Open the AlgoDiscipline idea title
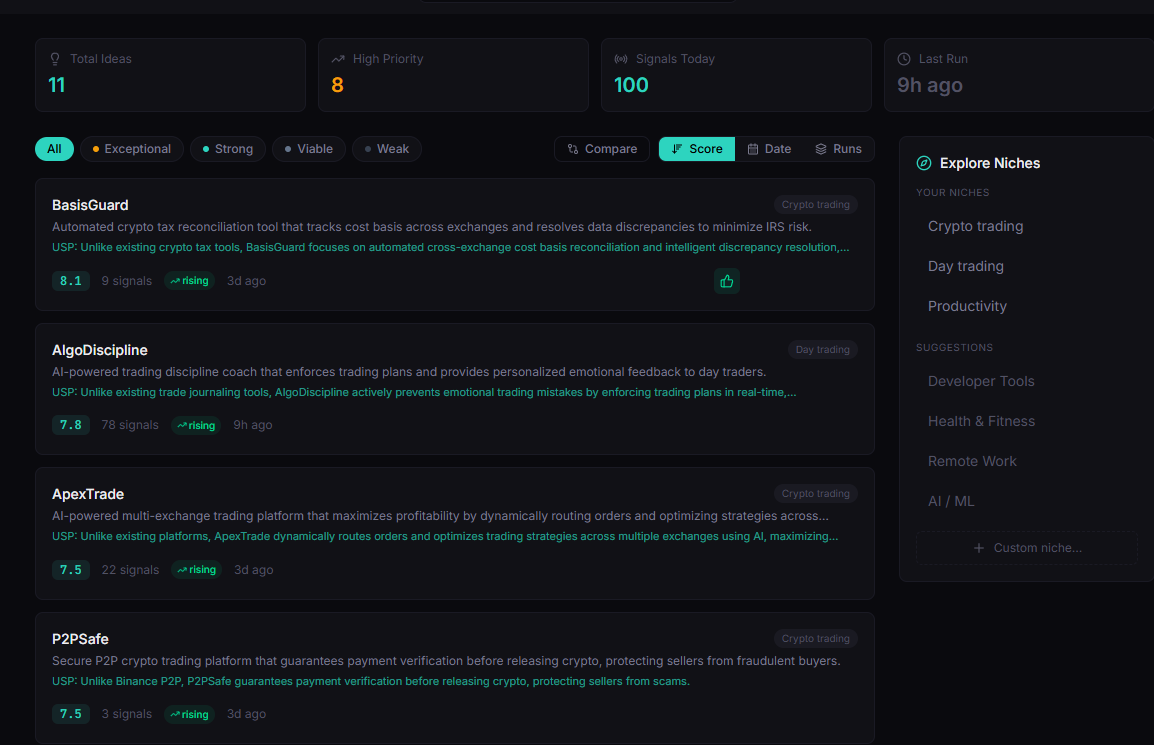The height and width of the screenshot is (745, 1154). 99,350
